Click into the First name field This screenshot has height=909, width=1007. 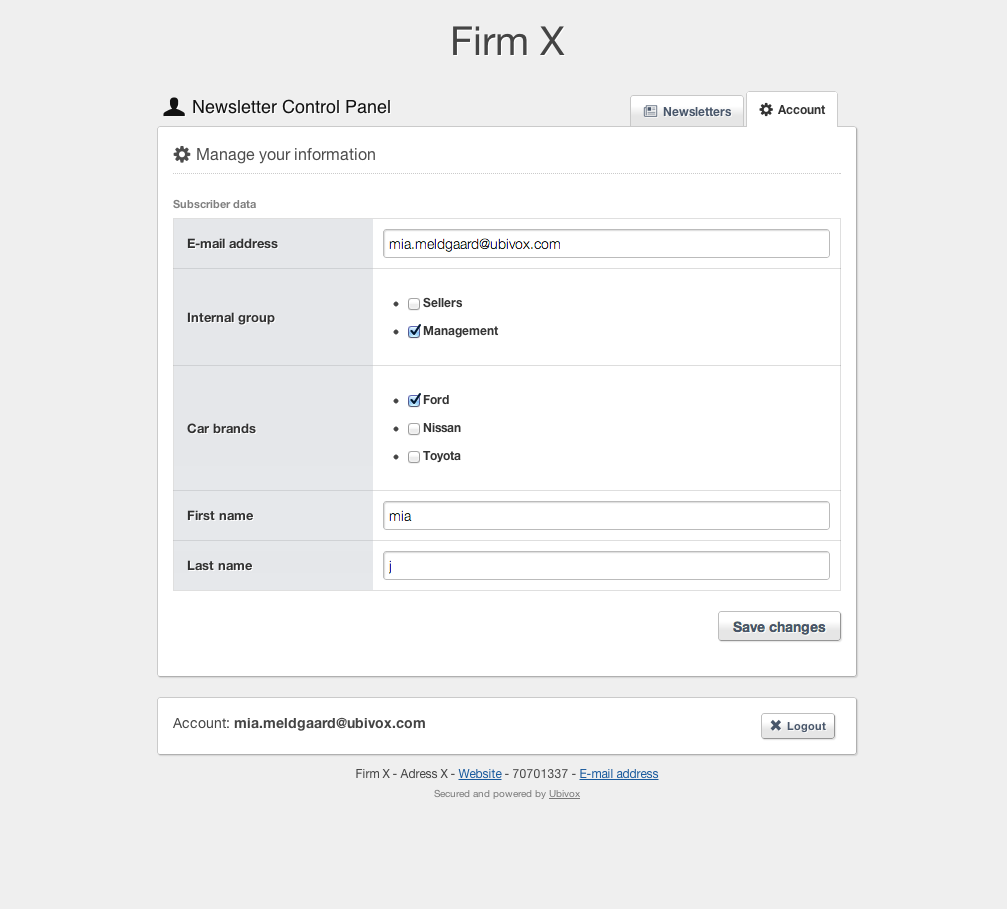point(606,516)
